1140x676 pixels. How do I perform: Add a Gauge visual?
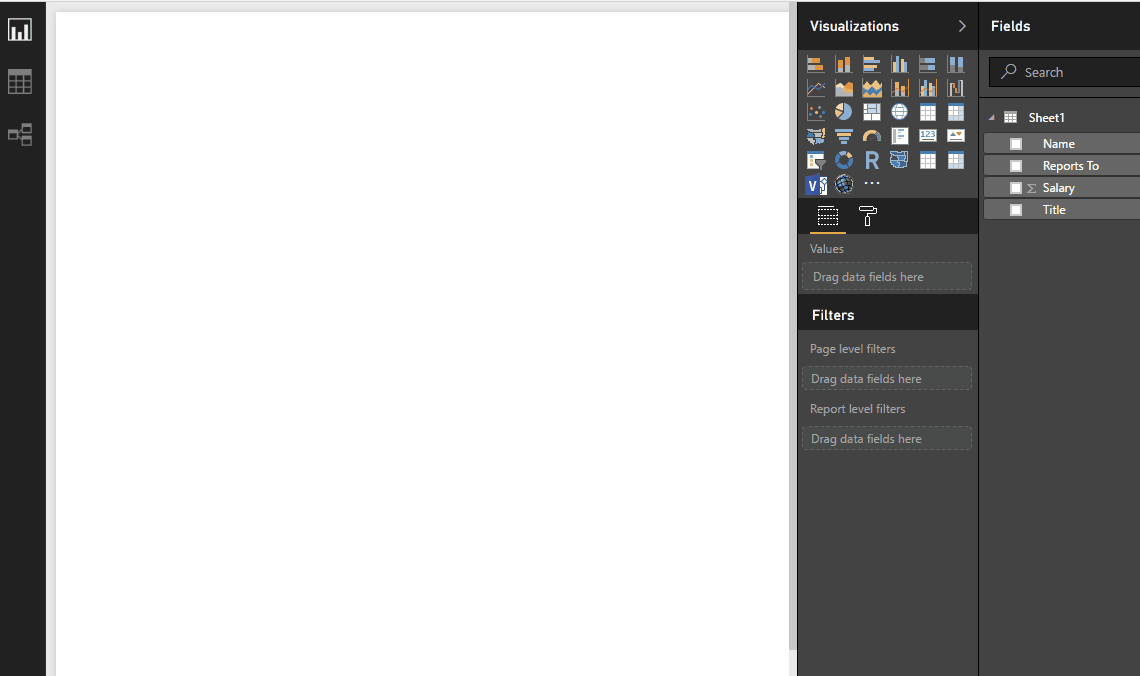tap(872, 136)
